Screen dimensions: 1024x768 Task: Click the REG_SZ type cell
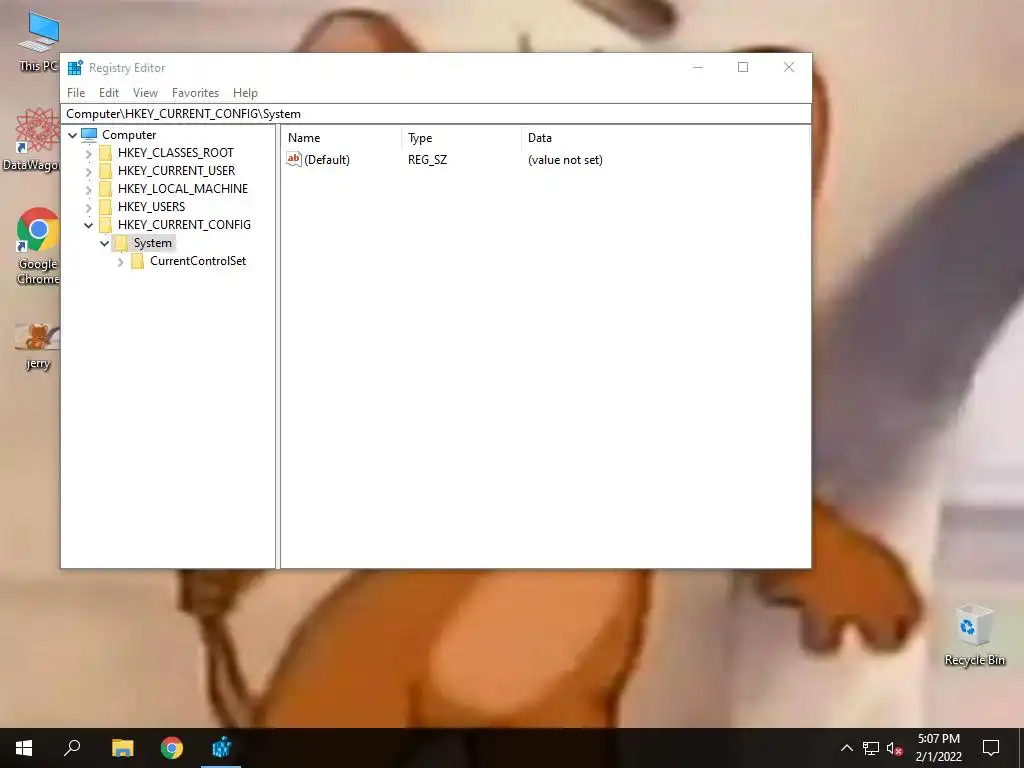pos(428,160)
